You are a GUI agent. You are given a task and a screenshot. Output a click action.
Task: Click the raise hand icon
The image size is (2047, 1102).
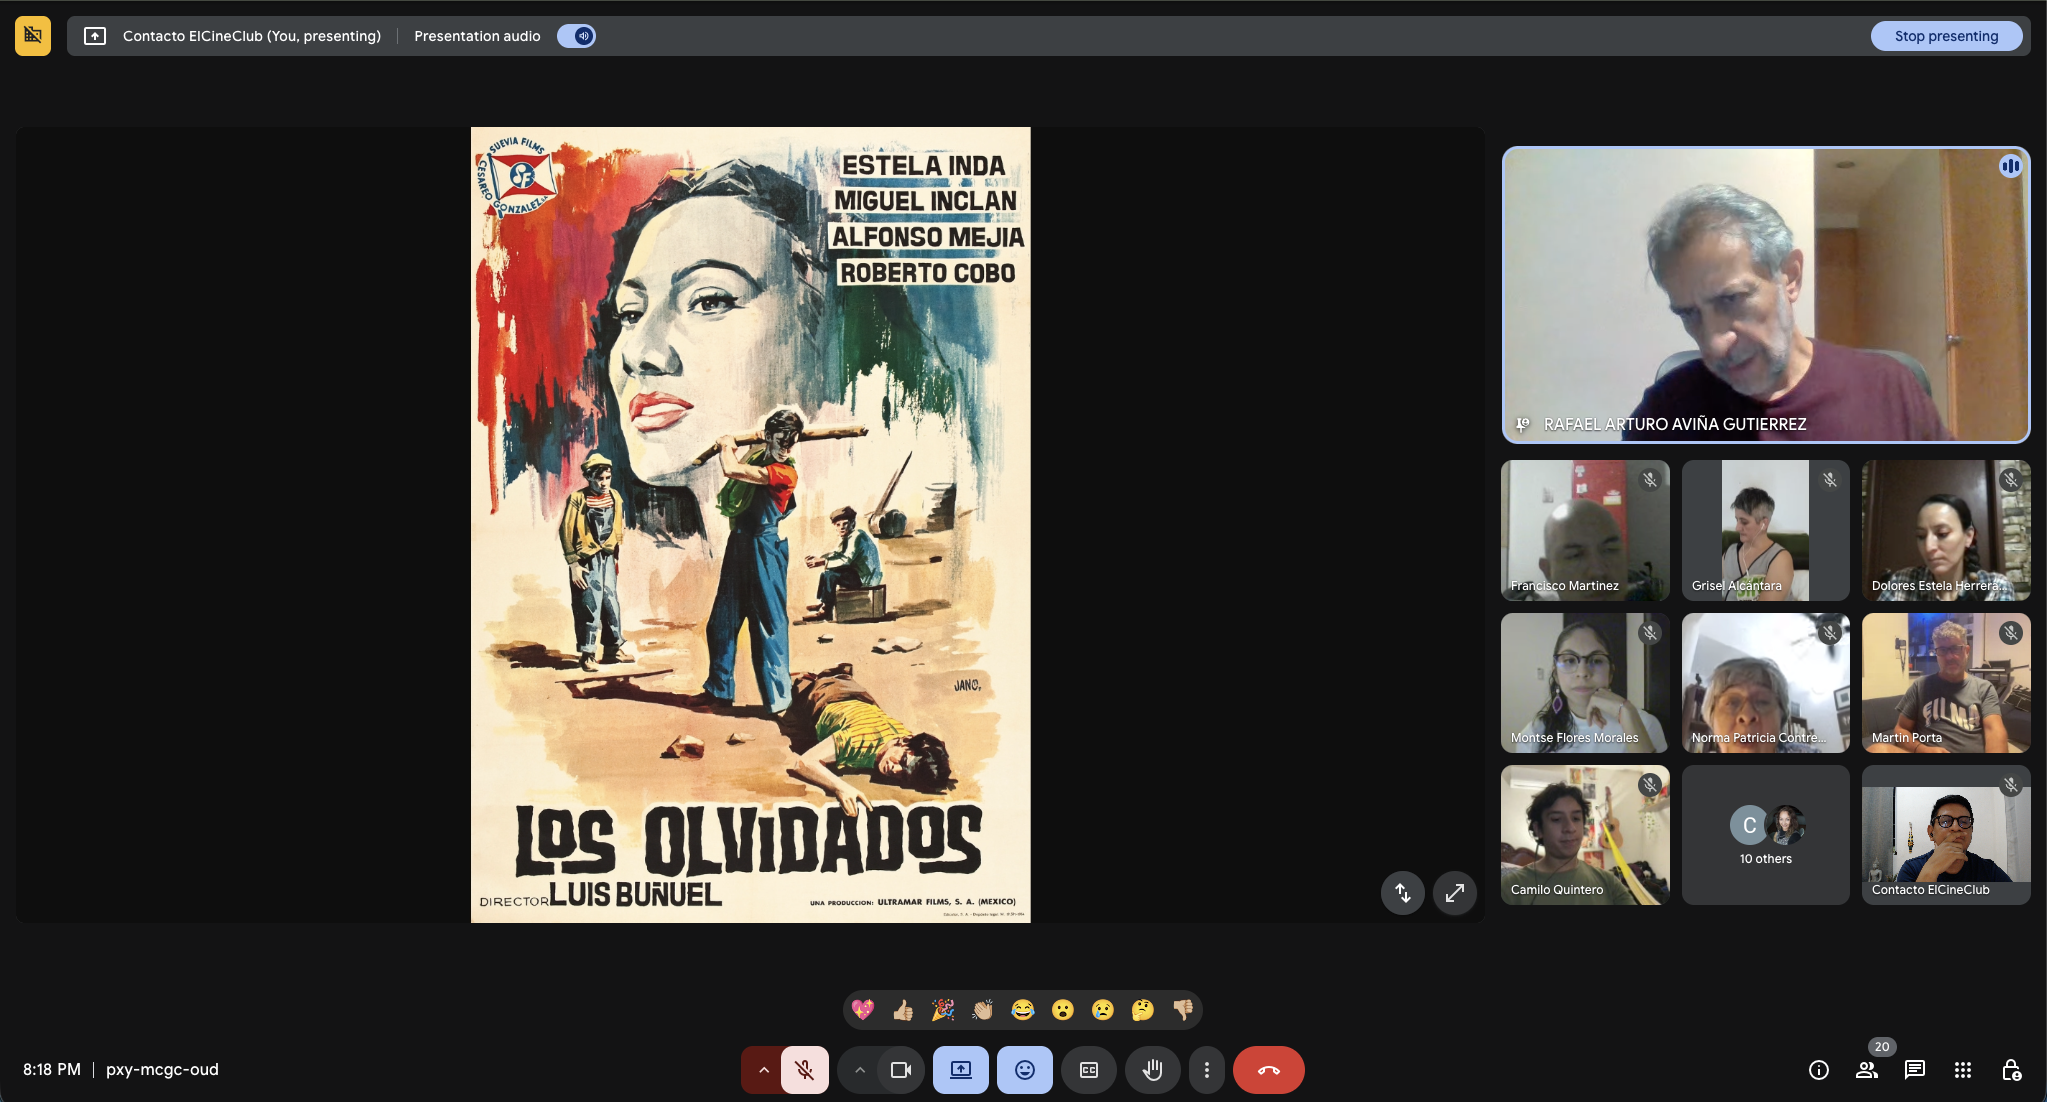[x=1152, y=1070]
